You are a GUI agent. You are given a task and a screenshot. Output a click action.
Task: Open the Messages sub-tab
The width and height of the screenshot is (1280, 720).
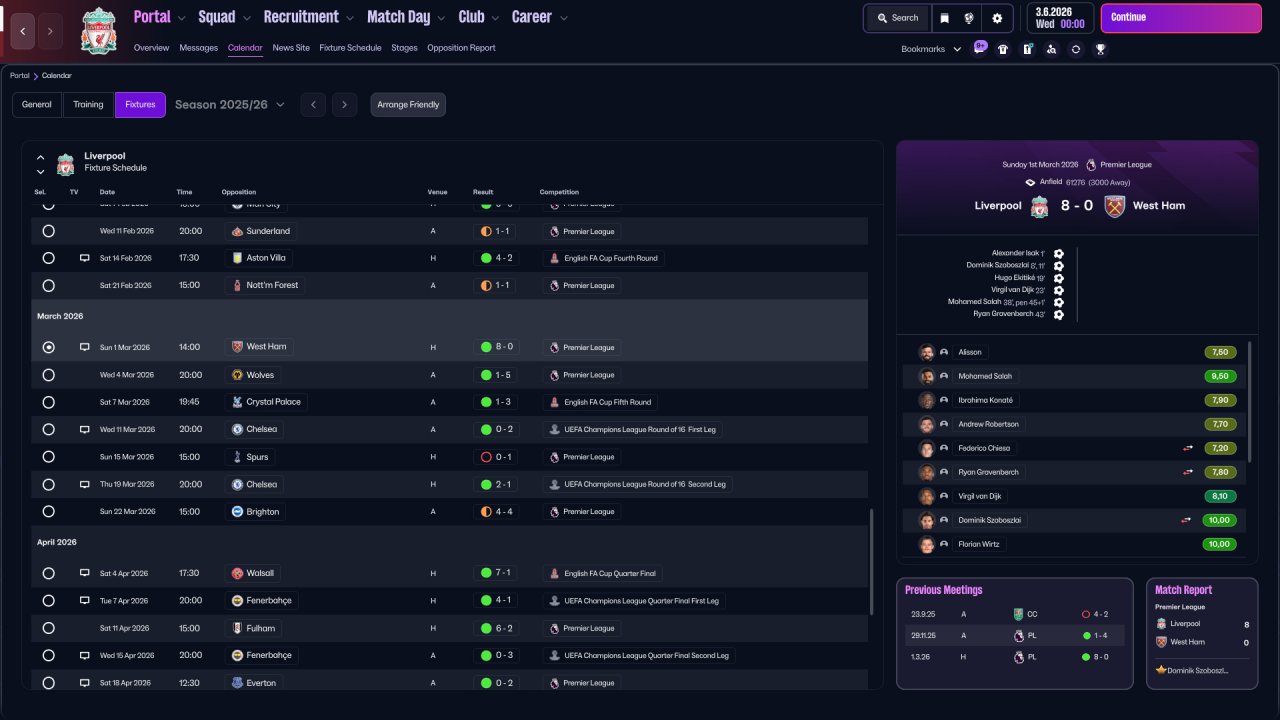[198, 48]
